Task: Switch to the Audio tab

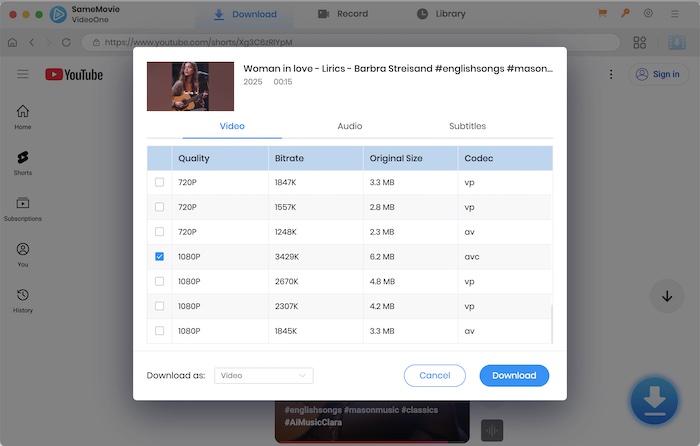Action: coord(350,126)
